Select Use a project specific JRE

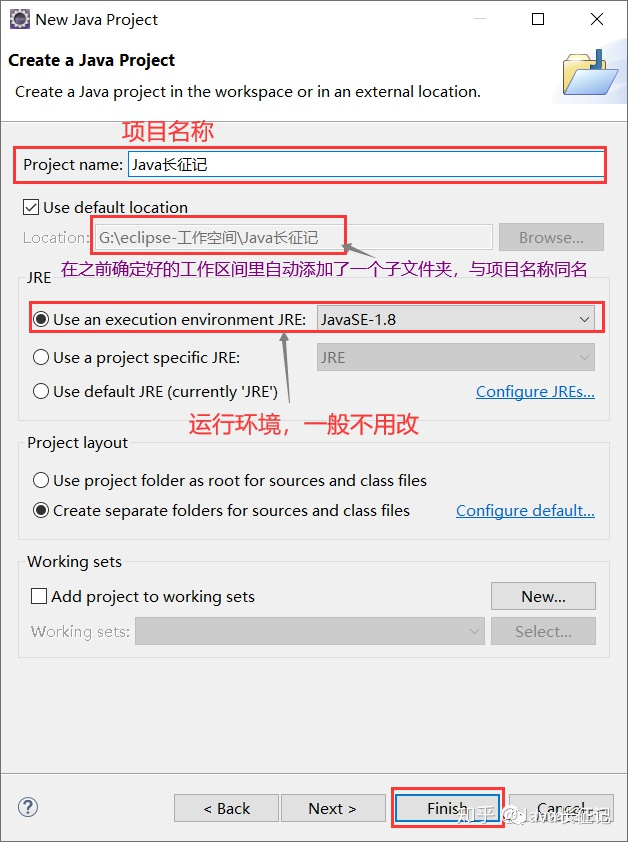coord(41,357)
